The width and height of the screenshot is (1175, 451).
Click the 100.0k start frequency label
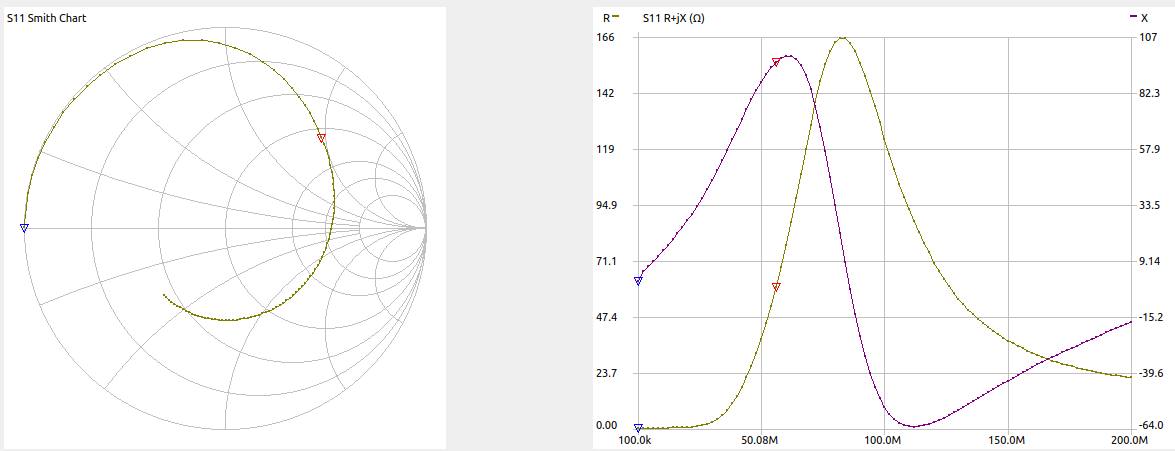(638, 440)
